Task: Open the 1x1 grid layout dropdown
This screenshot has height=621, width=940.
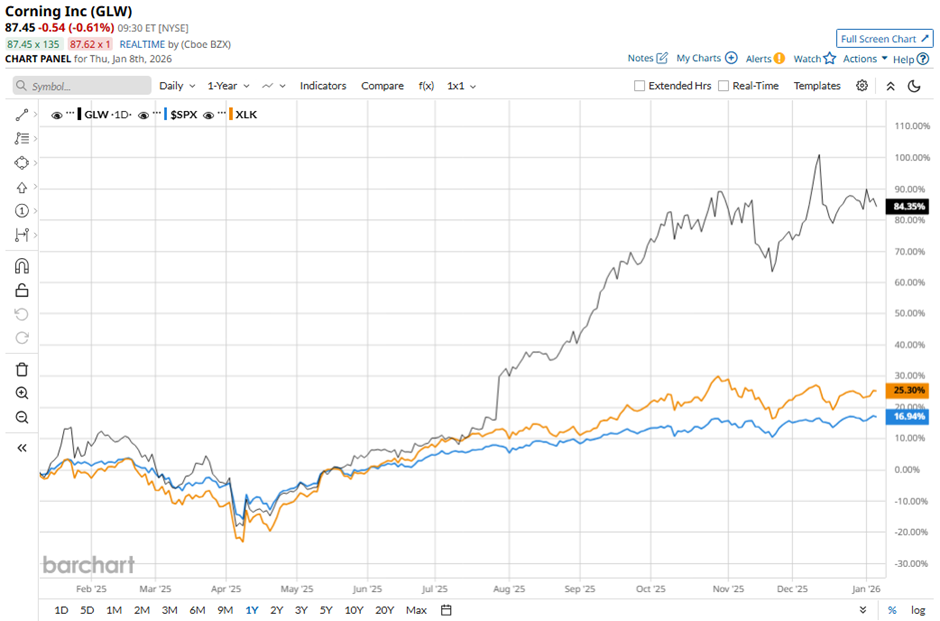Action: click(x=461, y=86)
